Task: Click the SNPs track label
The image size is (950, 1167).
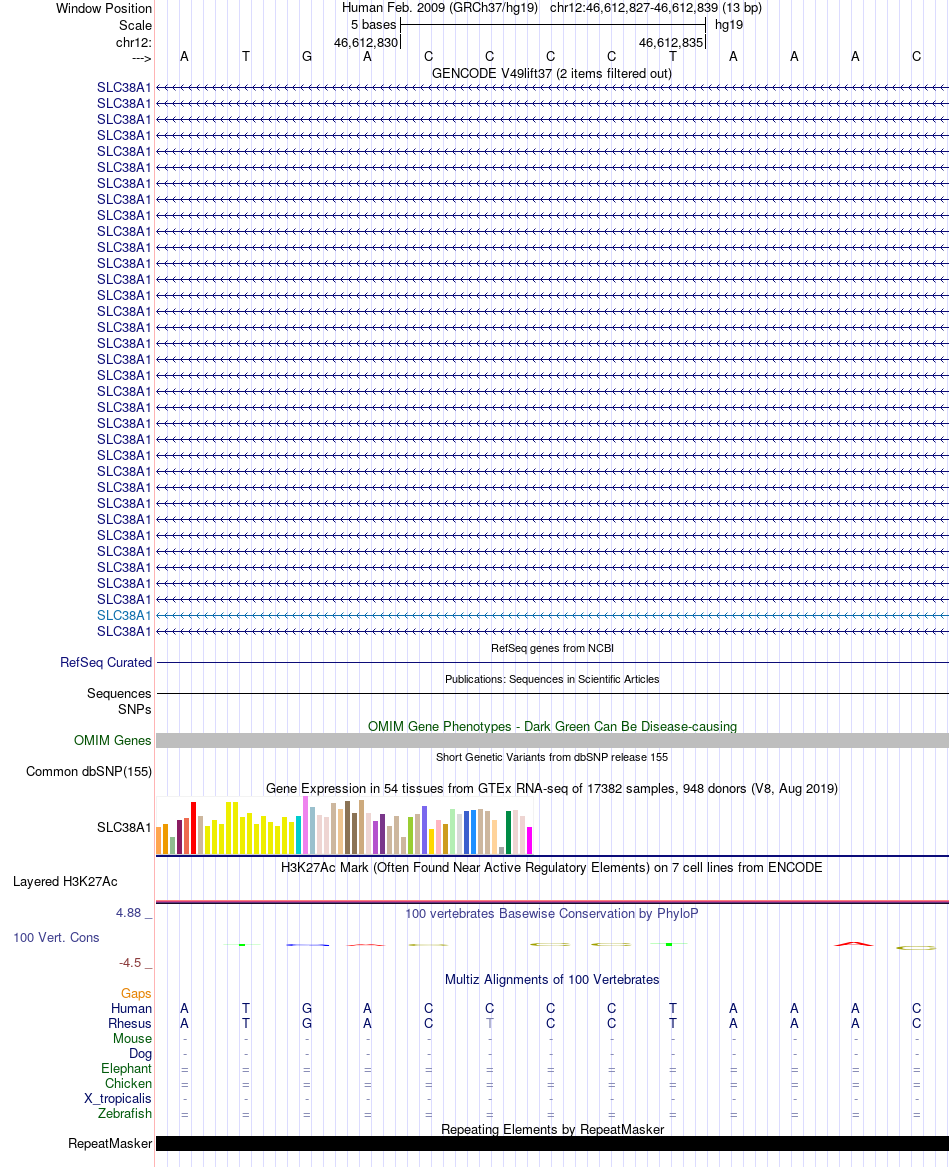Action: coord(135,709)
